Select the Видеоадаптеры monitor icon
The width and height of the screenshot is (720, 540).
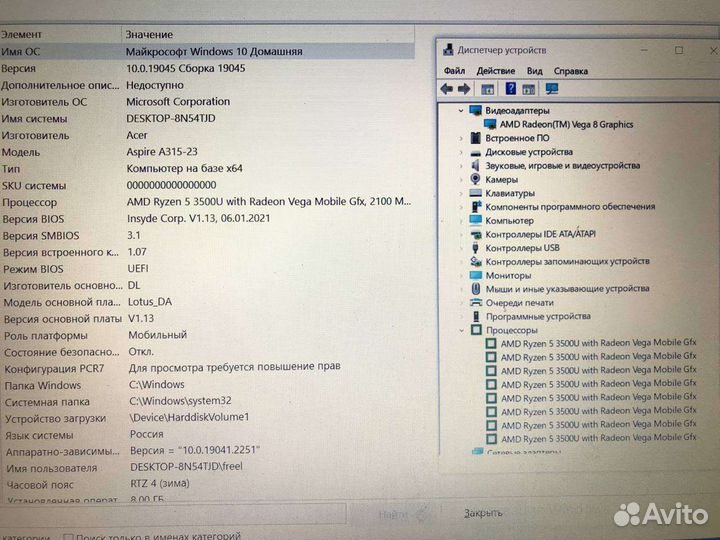pos(475,110)
